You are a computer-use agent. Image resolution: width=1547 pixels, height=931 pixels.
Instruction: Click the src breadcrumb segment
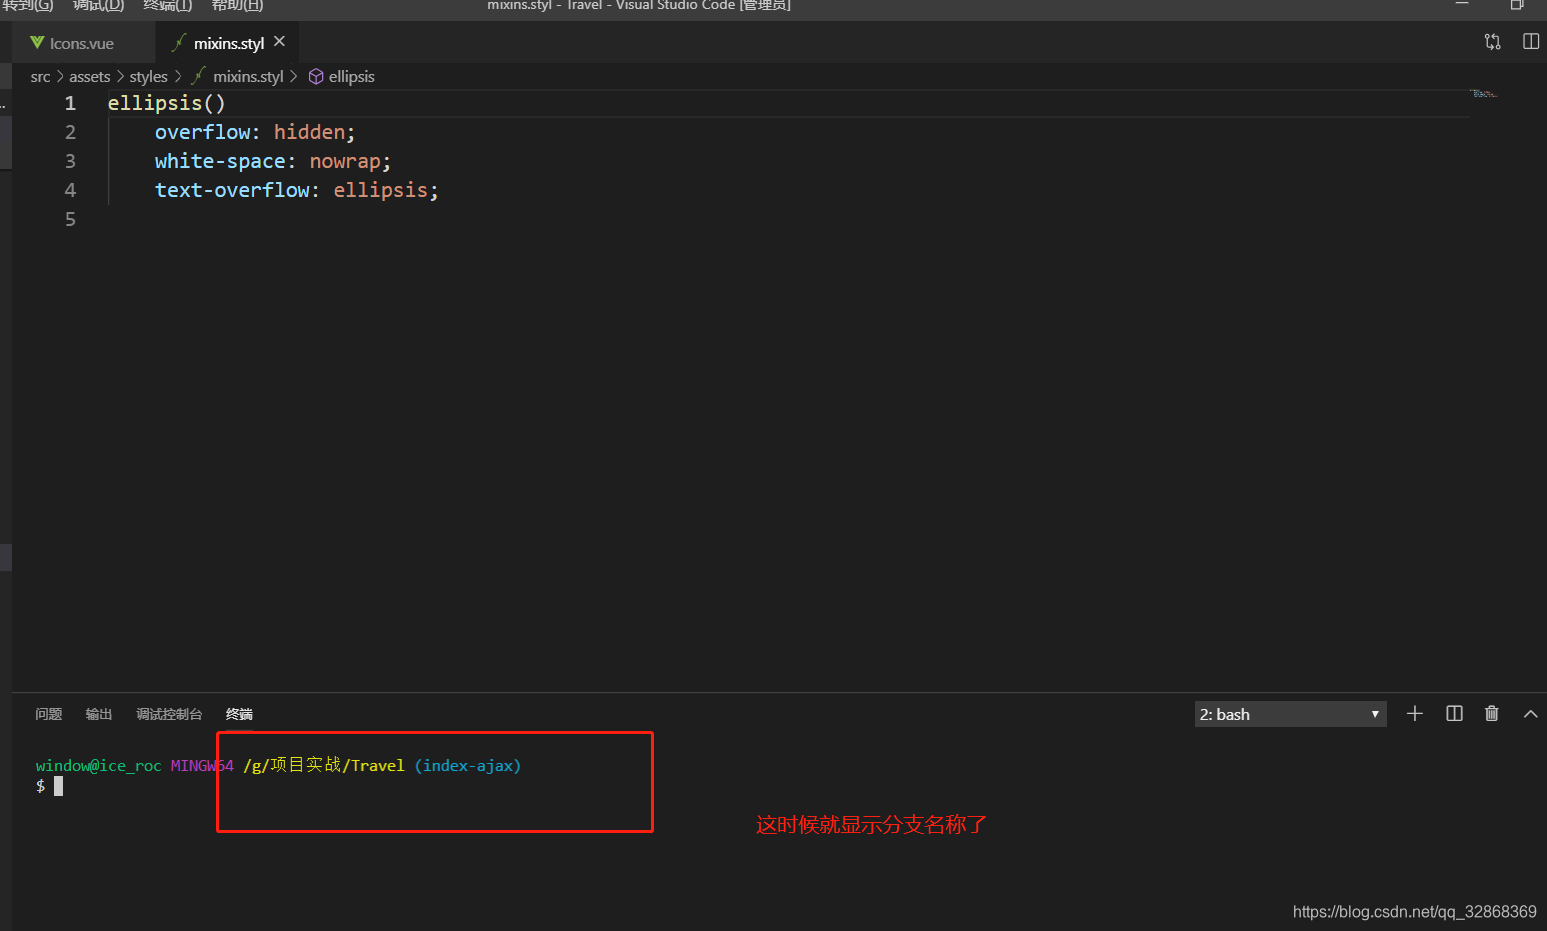tap(40, 77)
